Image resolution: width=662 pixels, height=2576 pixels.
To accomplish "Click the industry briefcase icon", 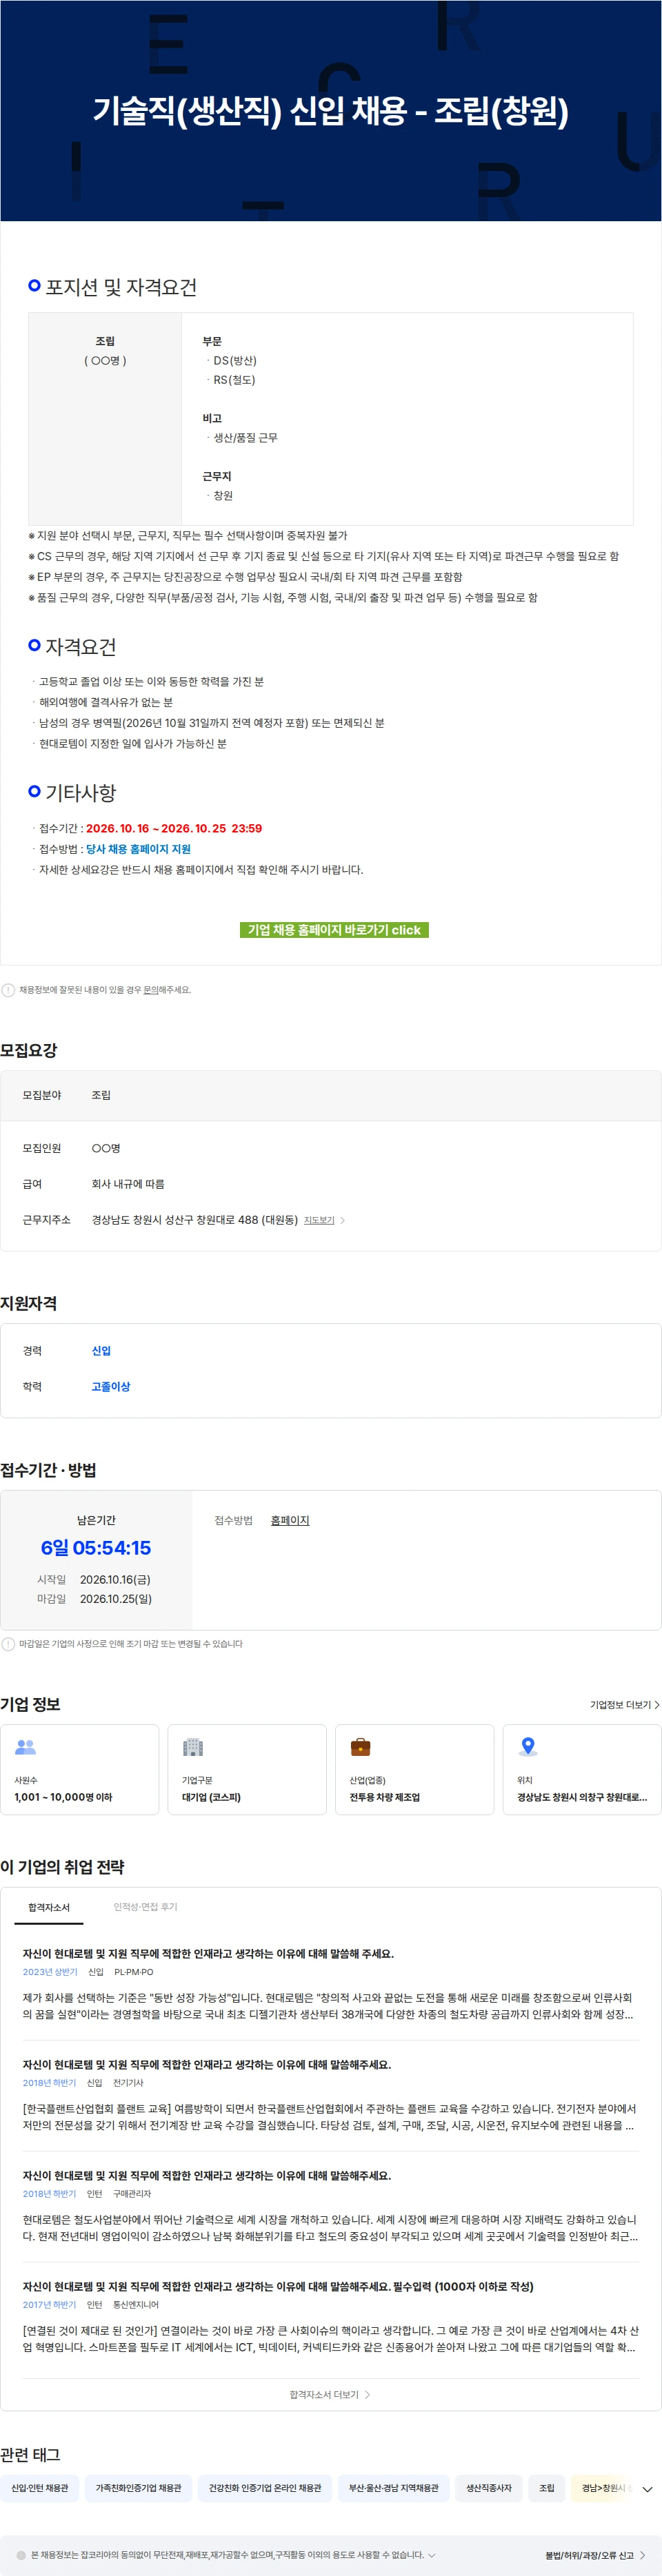I will [x=361, y=1747].
